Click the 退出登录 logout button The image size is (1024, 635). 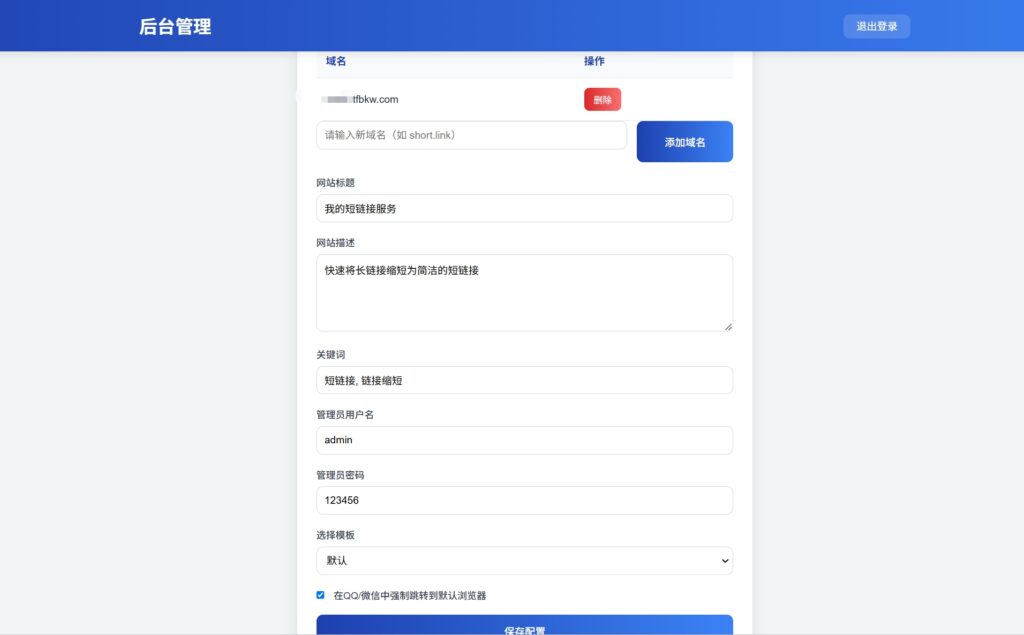point(876,26)
